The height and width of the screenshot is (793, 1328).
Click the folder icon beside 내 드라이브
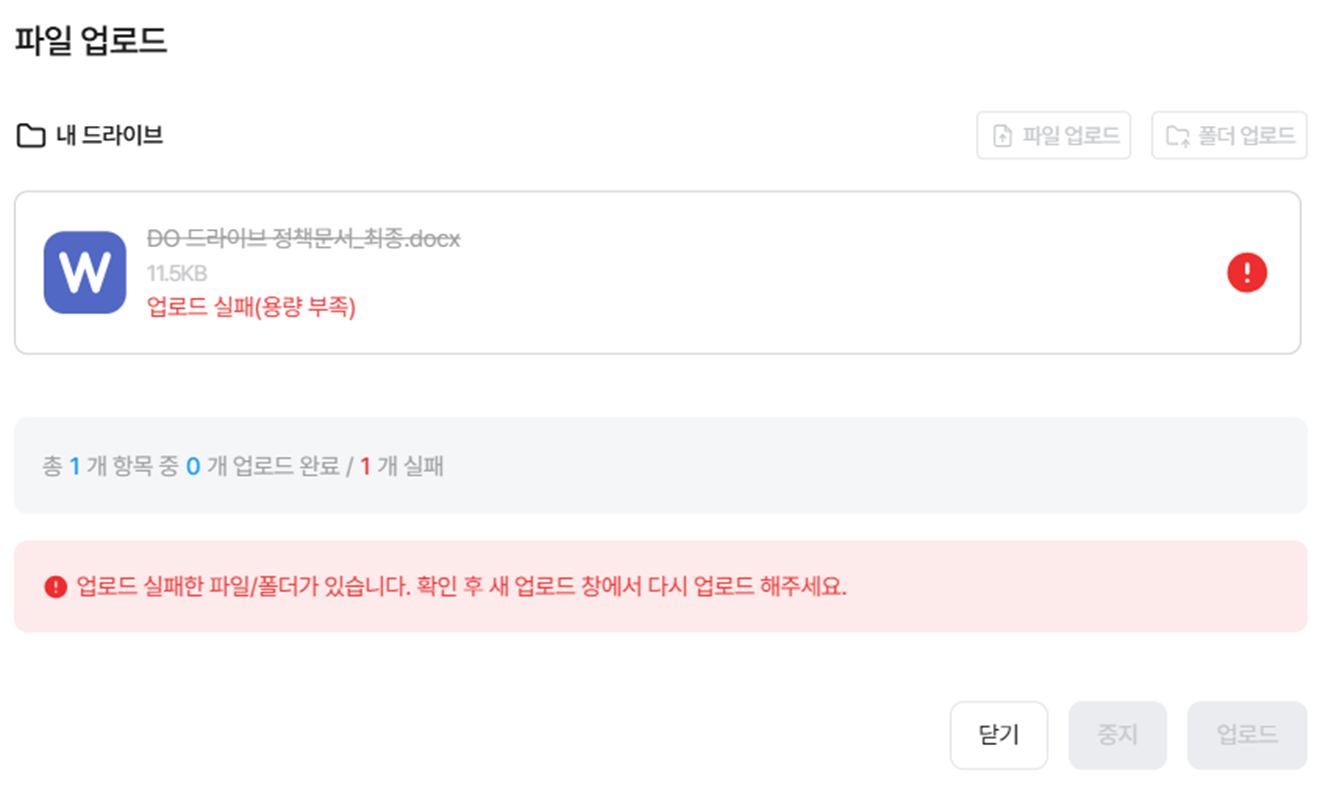31,136
